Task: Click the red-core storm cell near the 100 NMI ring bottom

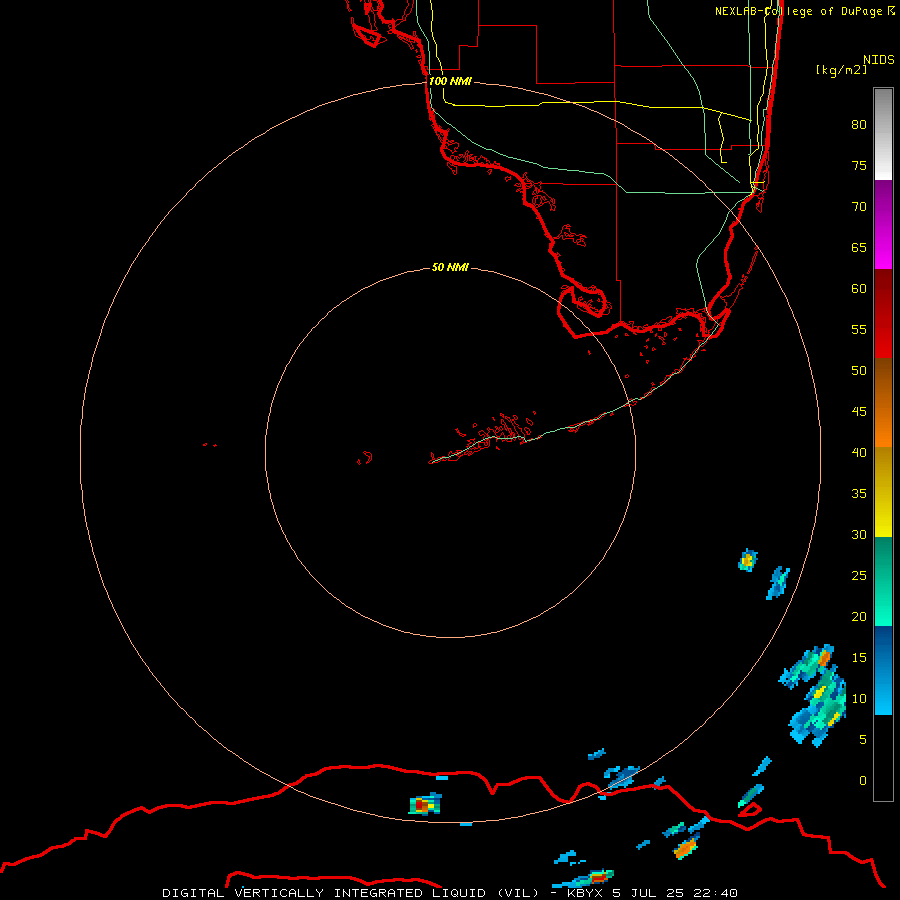Action: tap(425, 804)
